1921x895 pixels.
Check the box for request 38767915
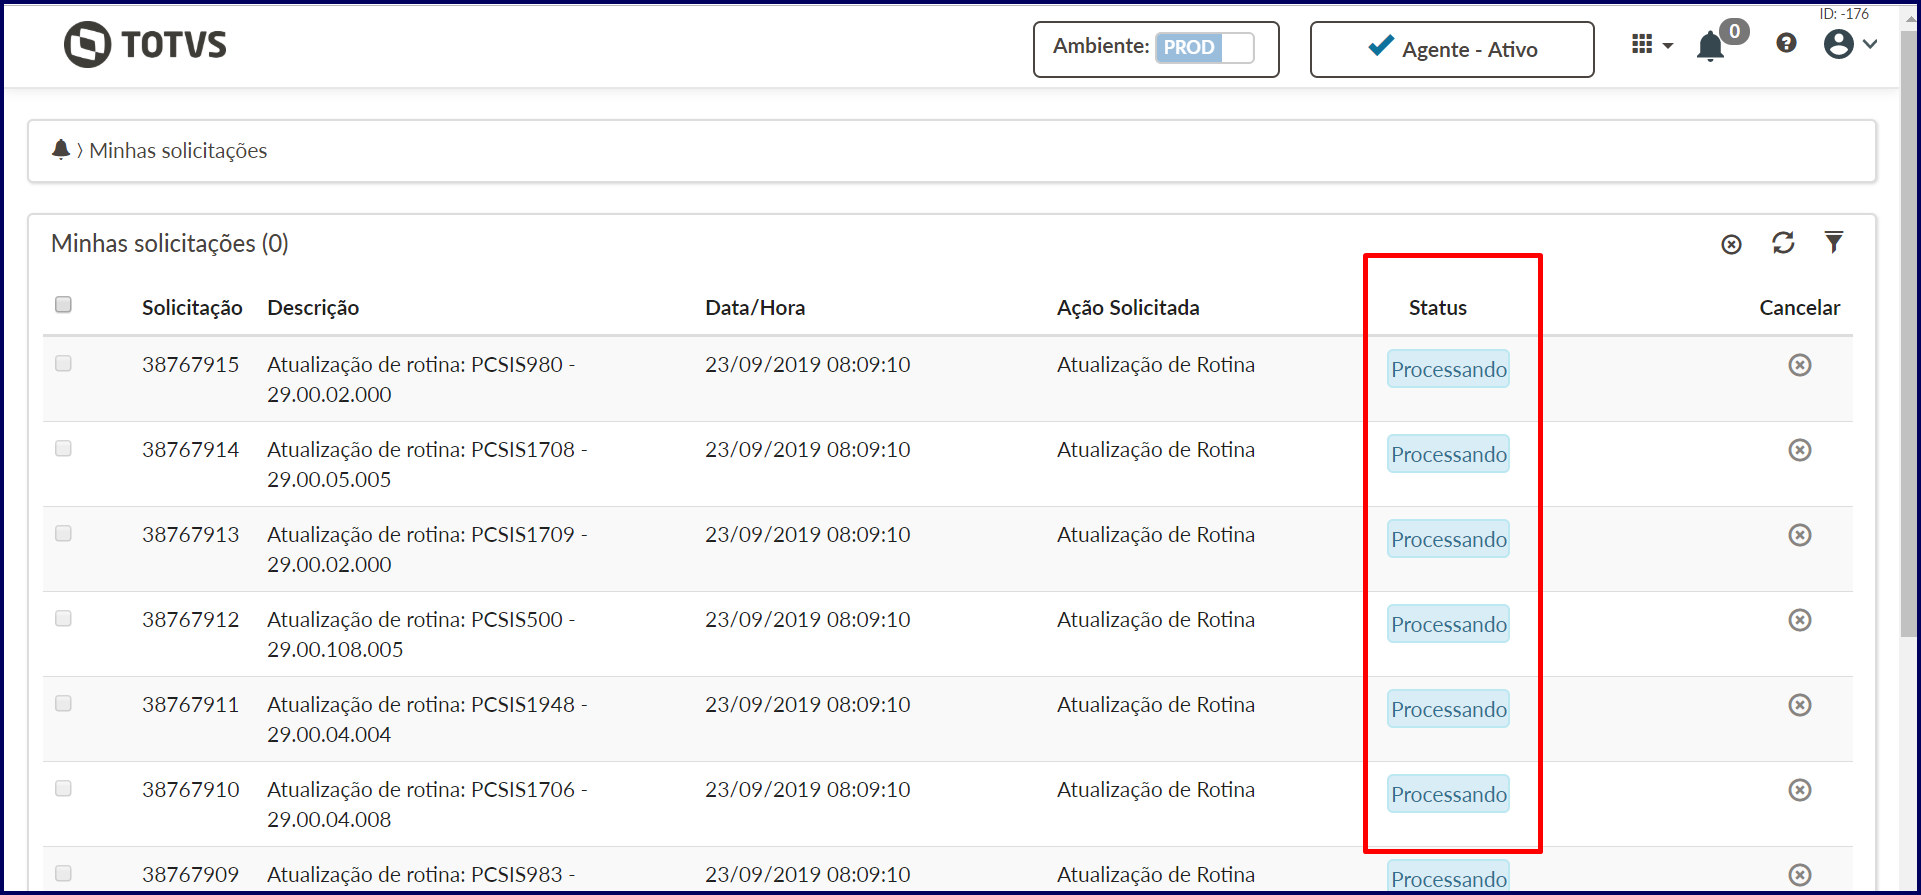(63, 363)
